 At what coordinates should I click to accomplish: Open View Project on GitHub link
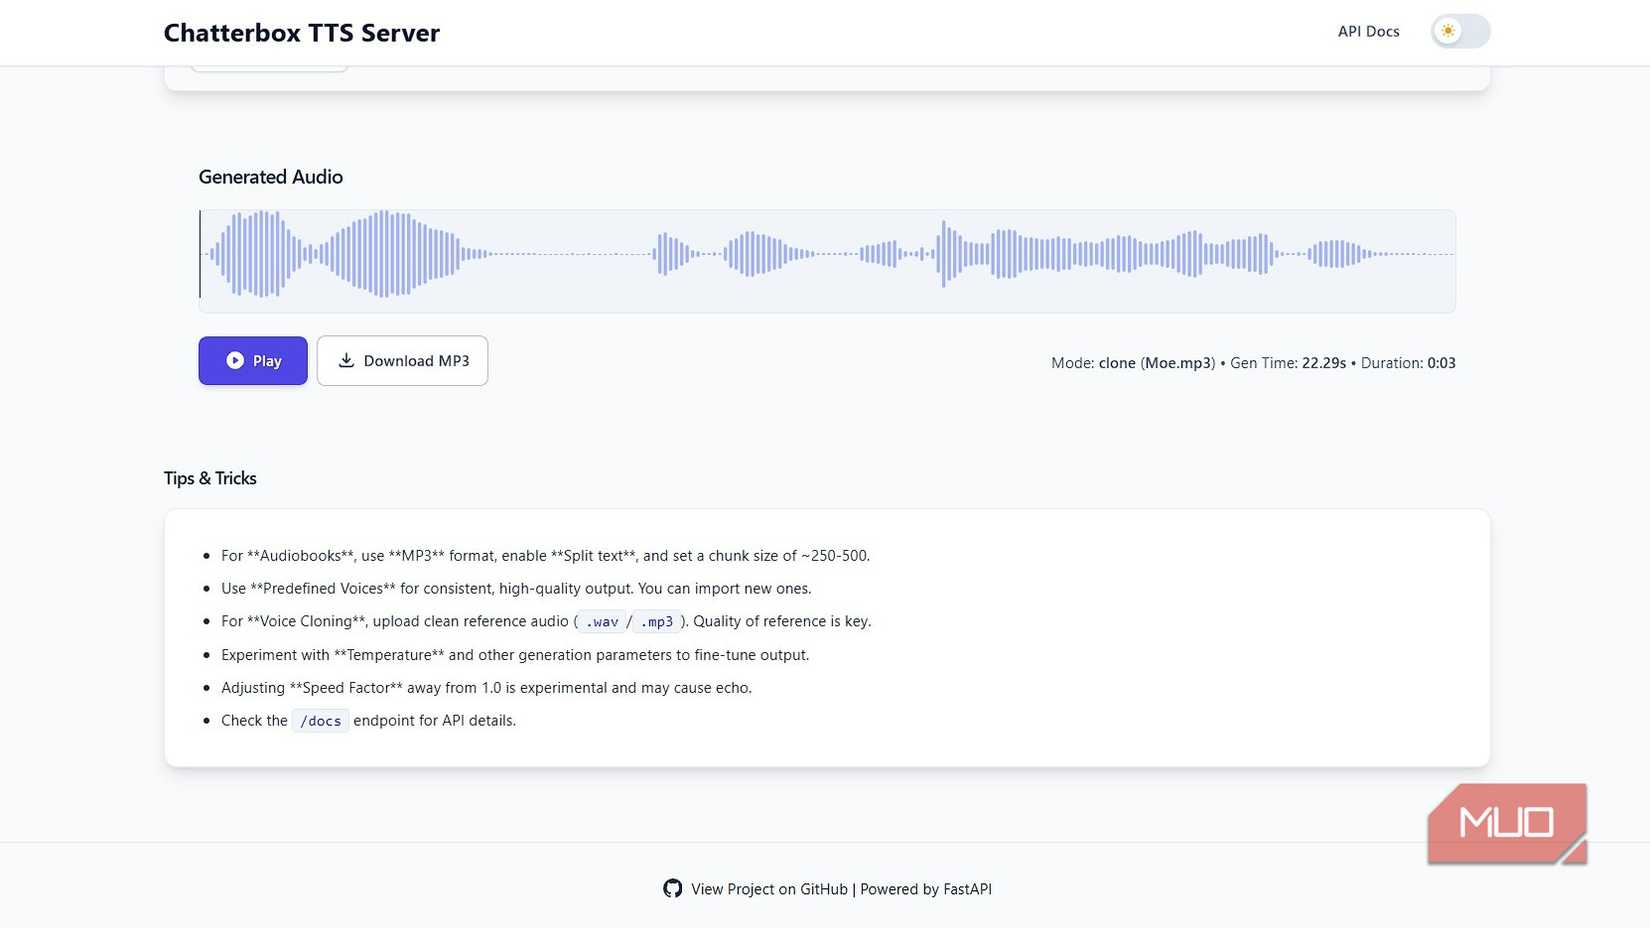coord(768,888)
